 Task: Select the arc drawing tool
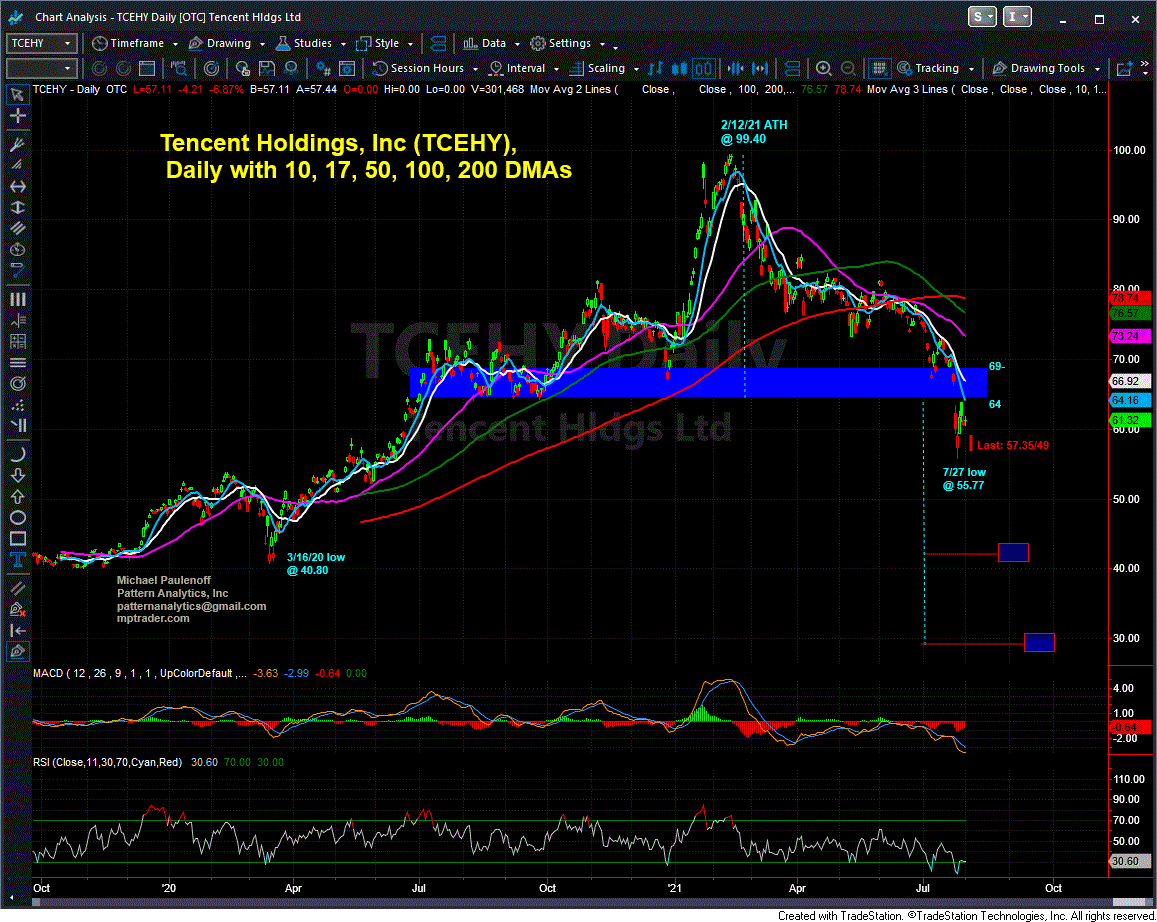coord(18,454)
